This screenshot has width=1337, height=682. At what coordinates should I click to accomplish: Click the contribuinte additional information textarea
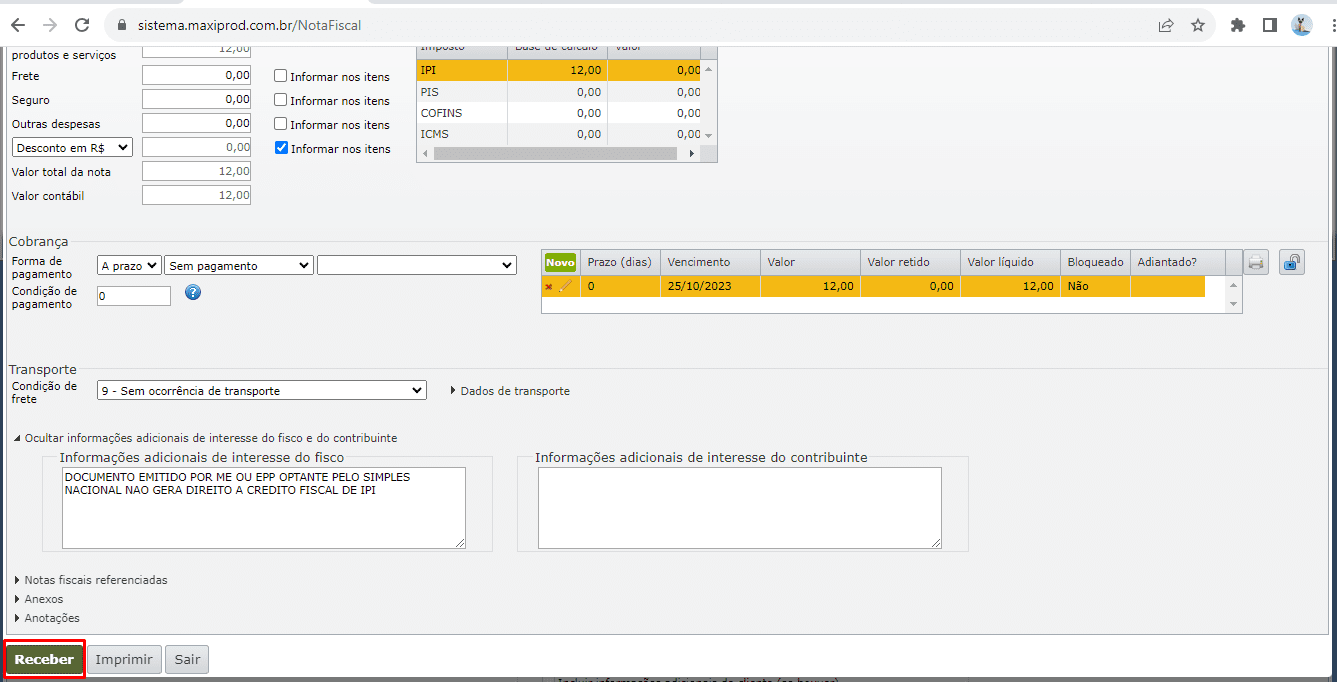739,508
